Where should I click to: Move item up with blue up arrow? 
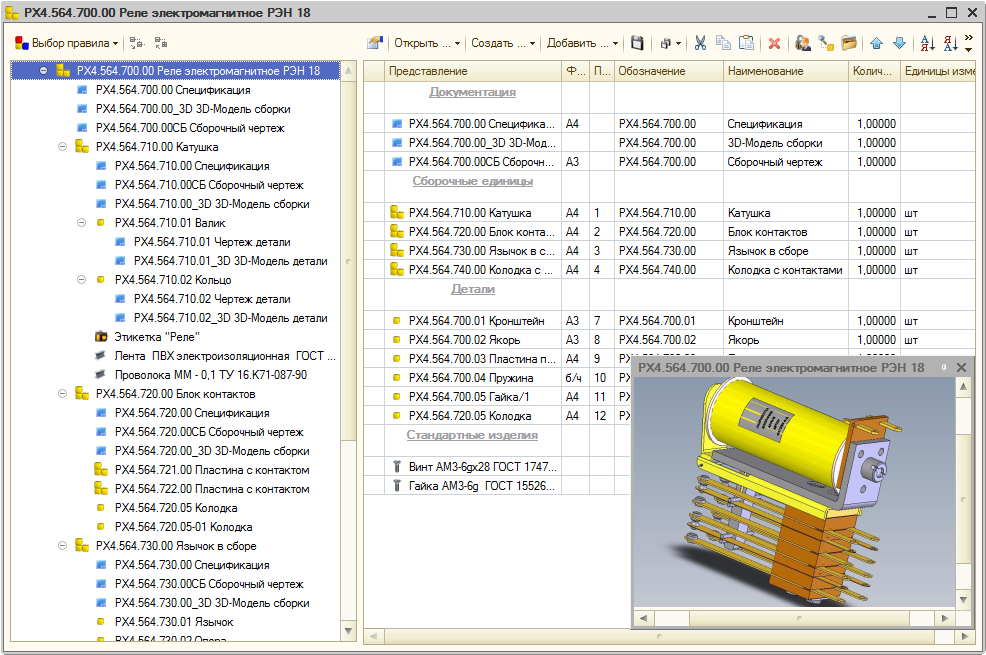pyautogui.click(x=876, y=43)
